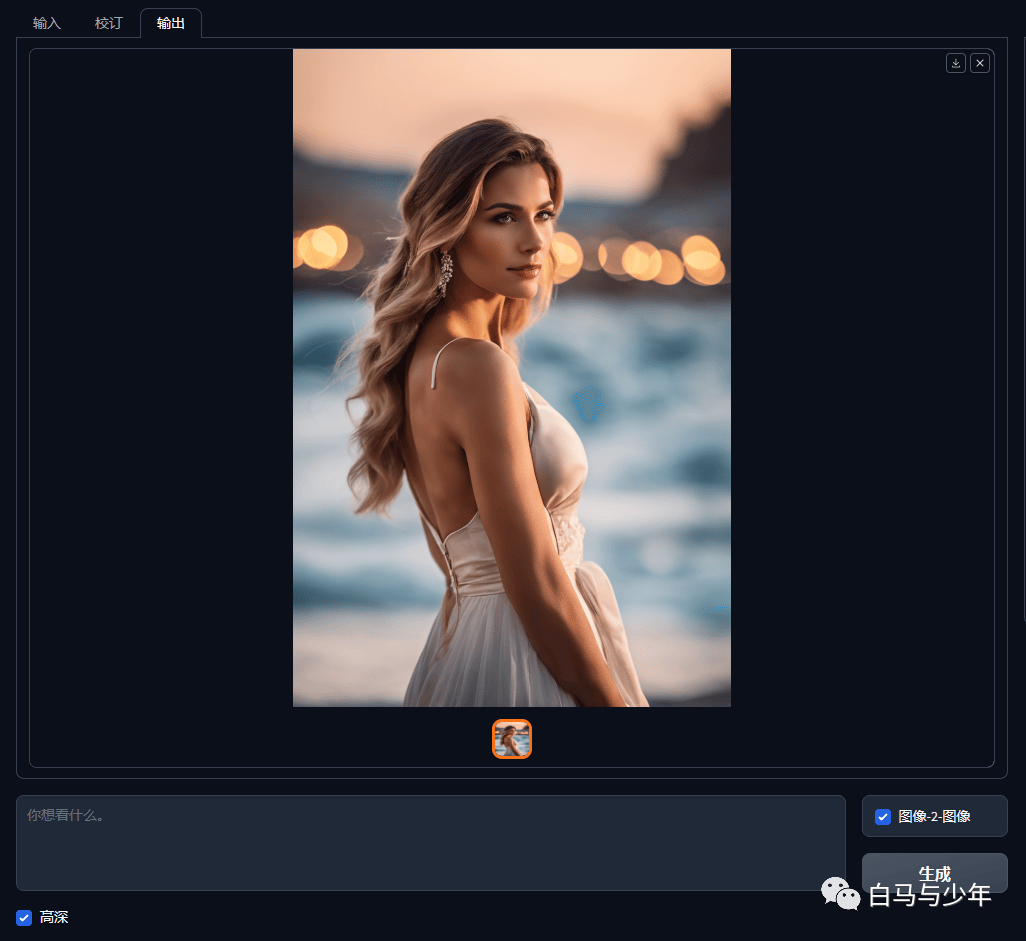Select the gallery thumbnail below the image
Viewport: 1026px width, 941px height.
click(512, 739)
